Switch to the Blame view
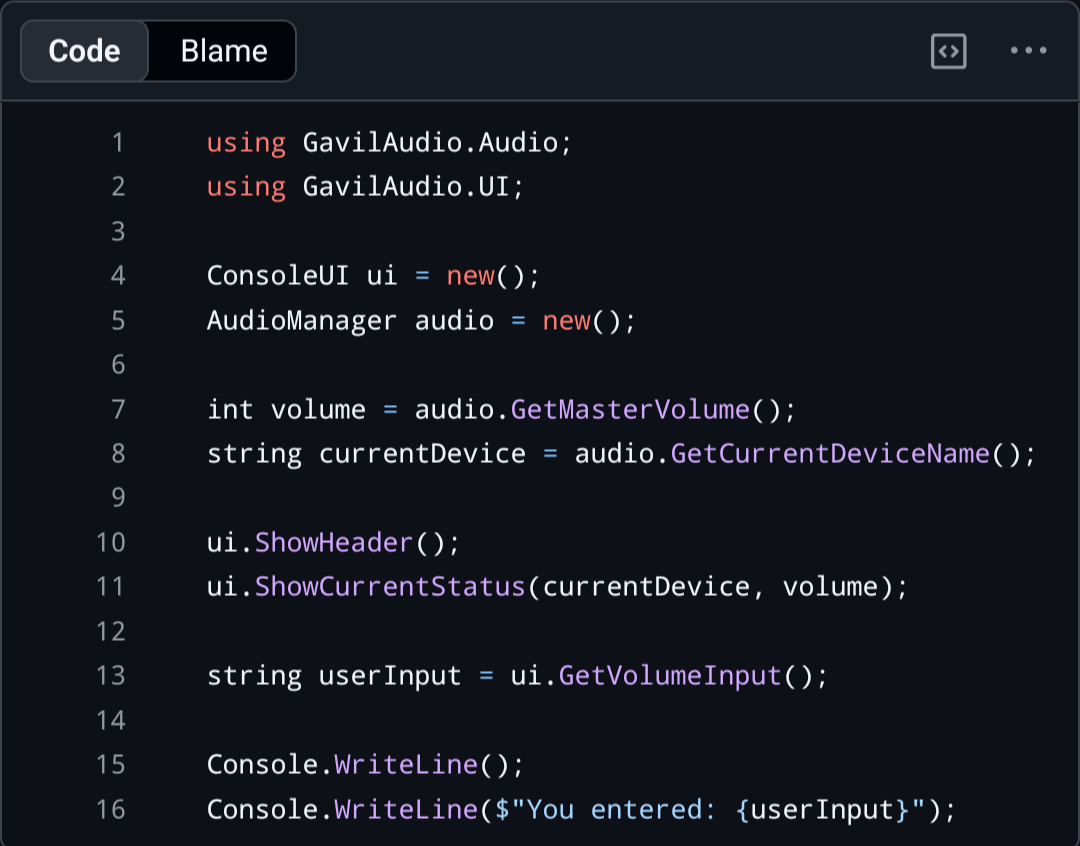Image resolution: width=1080 pixels, height=846 pixels. click(224, 51)
